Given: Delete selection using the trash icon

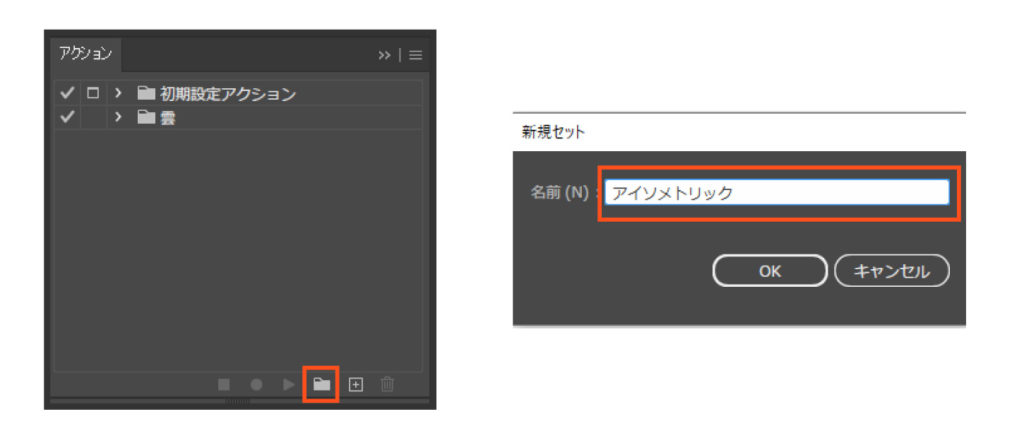Looking at the screenshot, I should tap(388, 384).
